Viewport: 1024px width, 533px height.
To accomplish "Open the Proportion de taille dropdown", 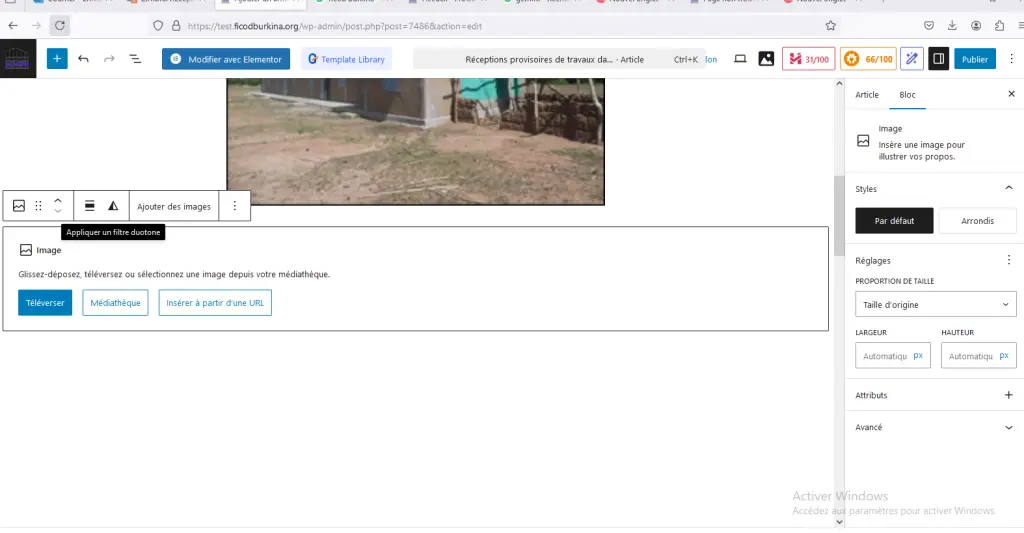I will pyautogui.click(x=936, y=304).
